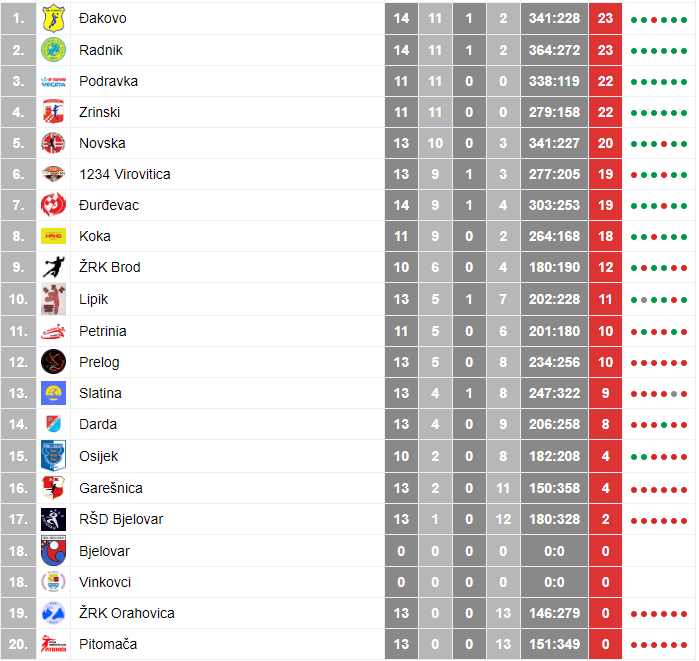The width and height of the screenshot is (699, 661).
Task: Select the Zrinski club crest
Action: pyautogui.click(x=53, y=112)
